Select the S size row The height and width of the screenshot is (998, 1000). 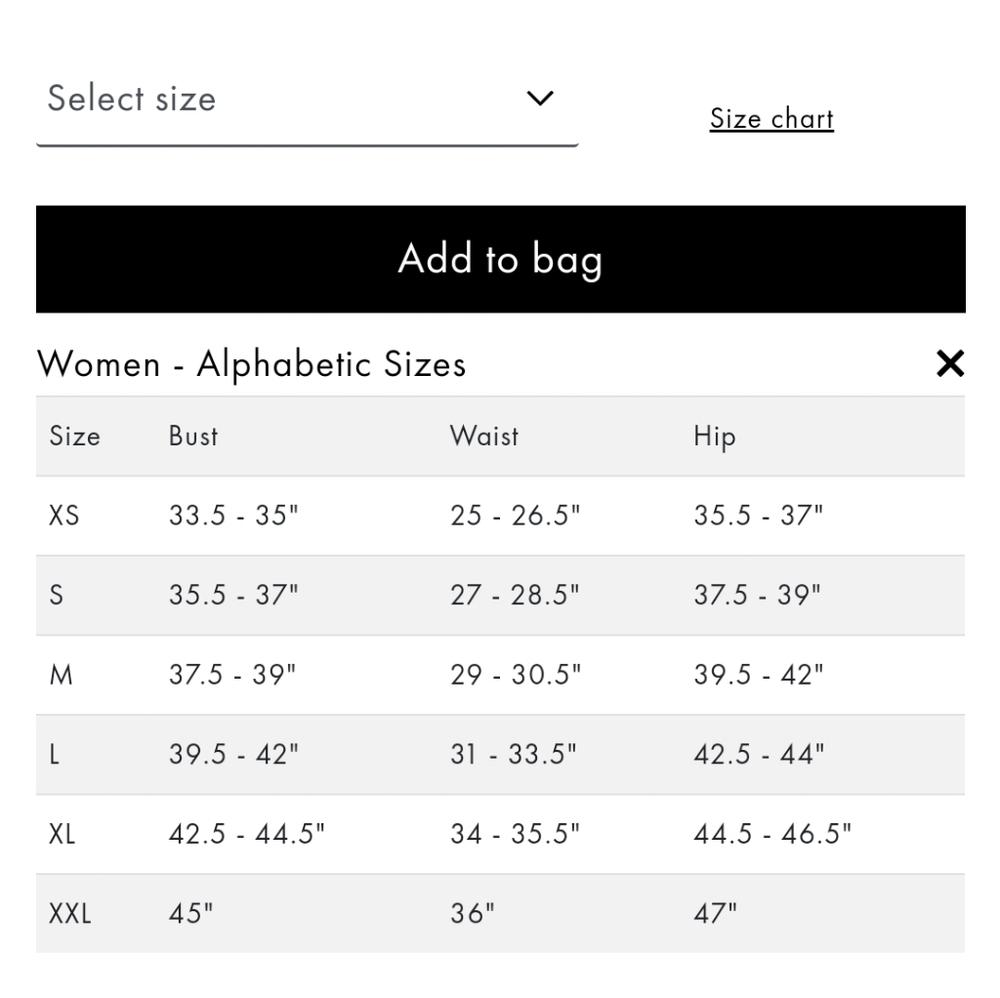coord(501,595)
